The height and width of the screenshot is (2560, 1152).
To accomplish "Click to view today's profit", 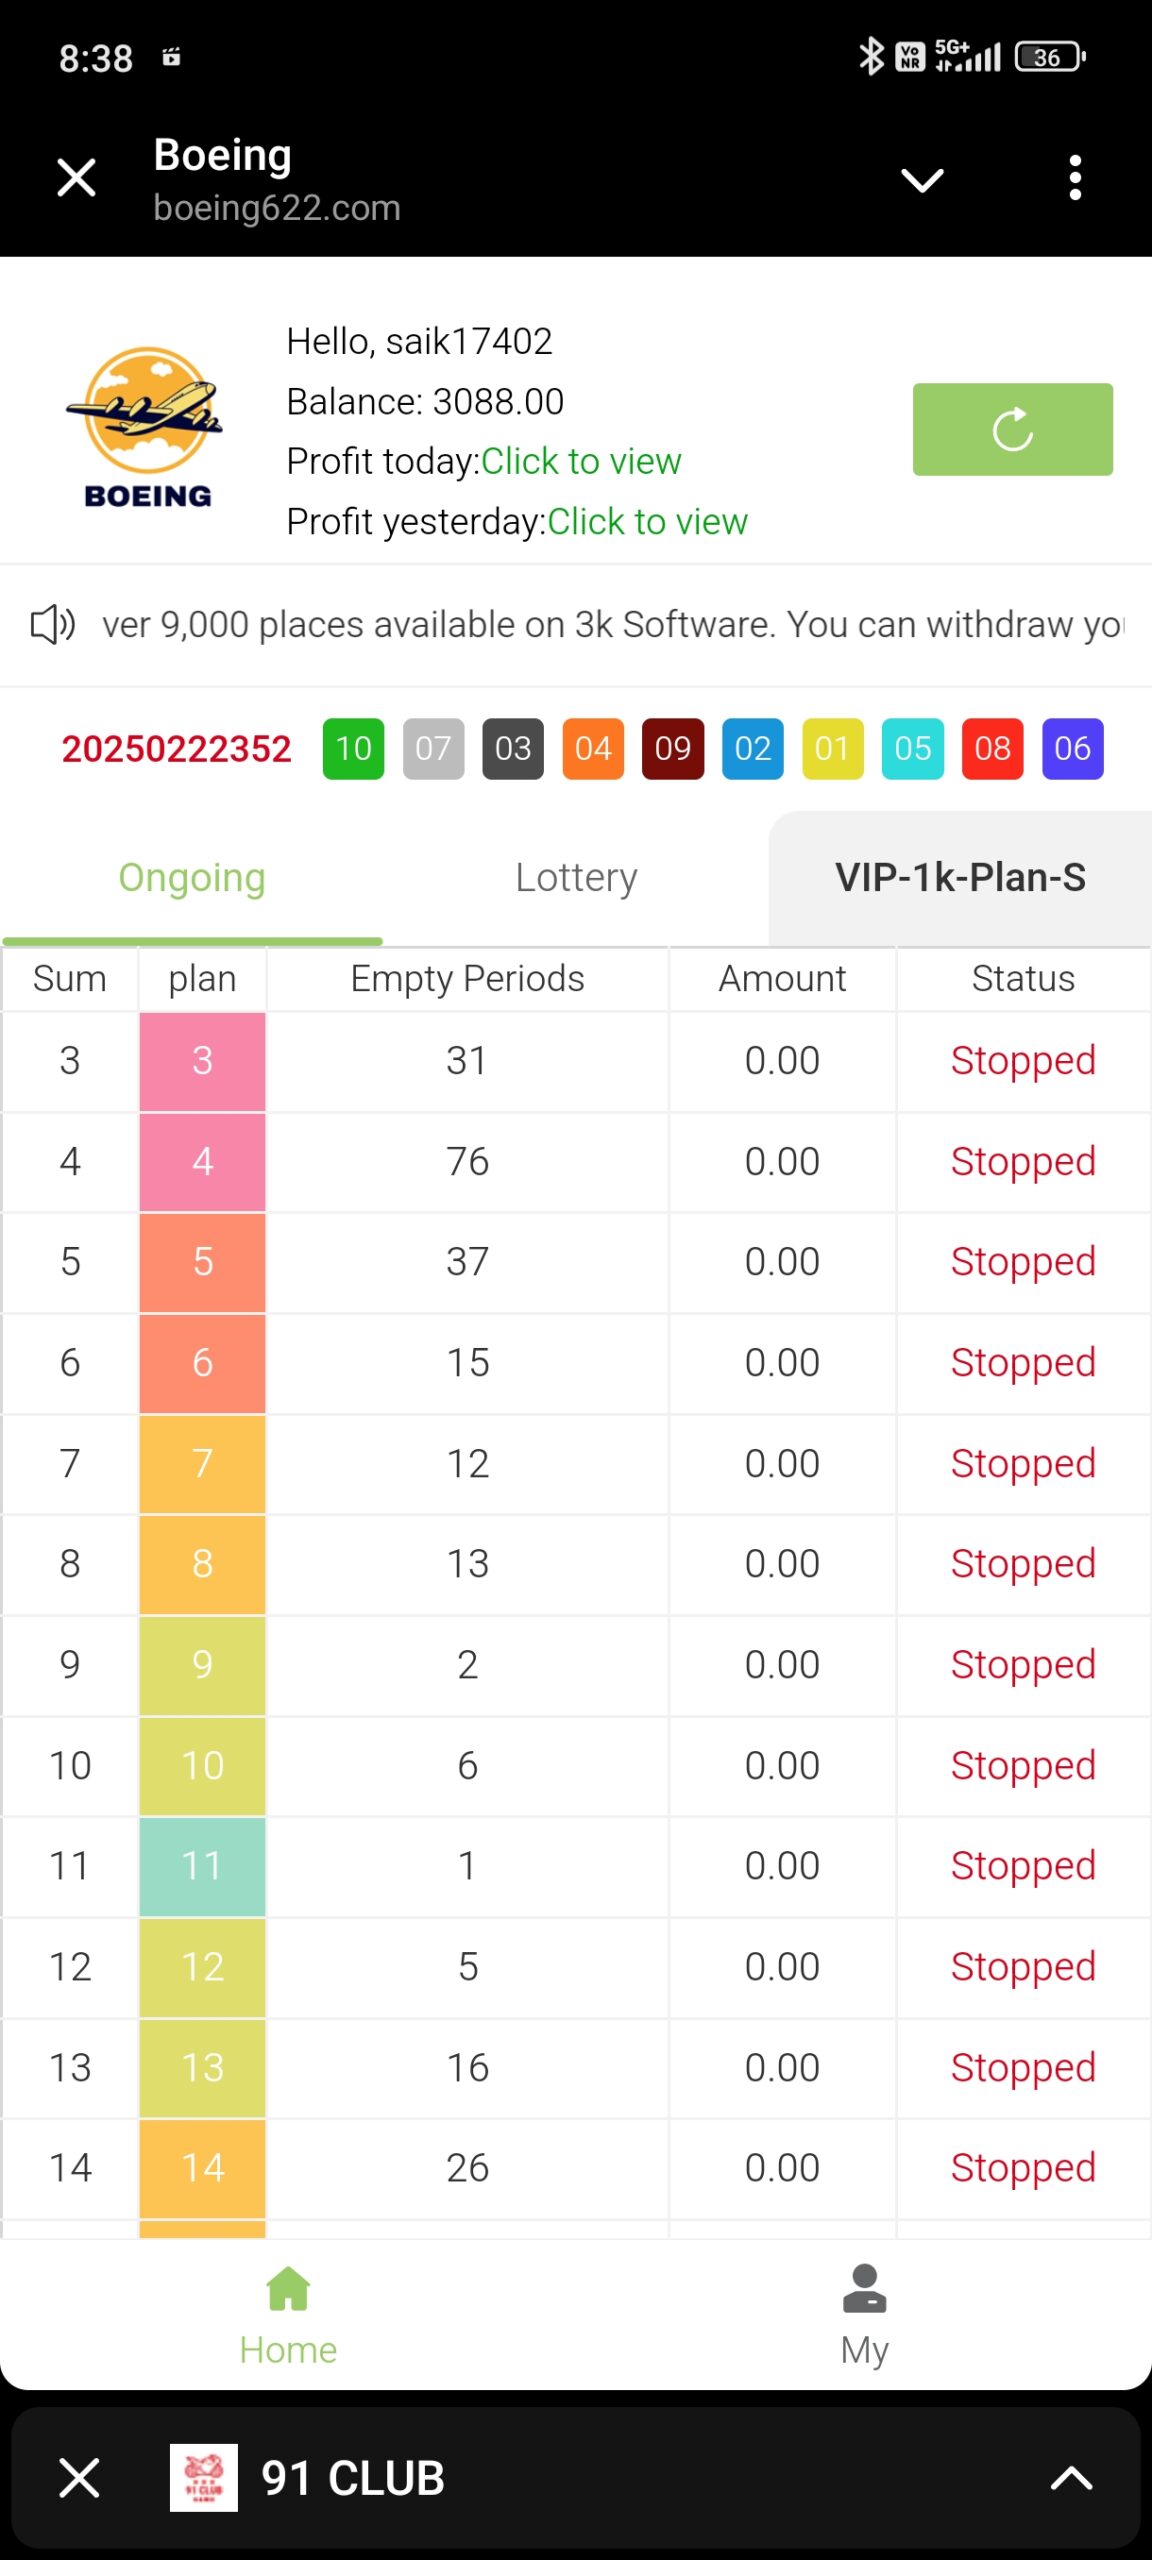I will coord(581,462).
